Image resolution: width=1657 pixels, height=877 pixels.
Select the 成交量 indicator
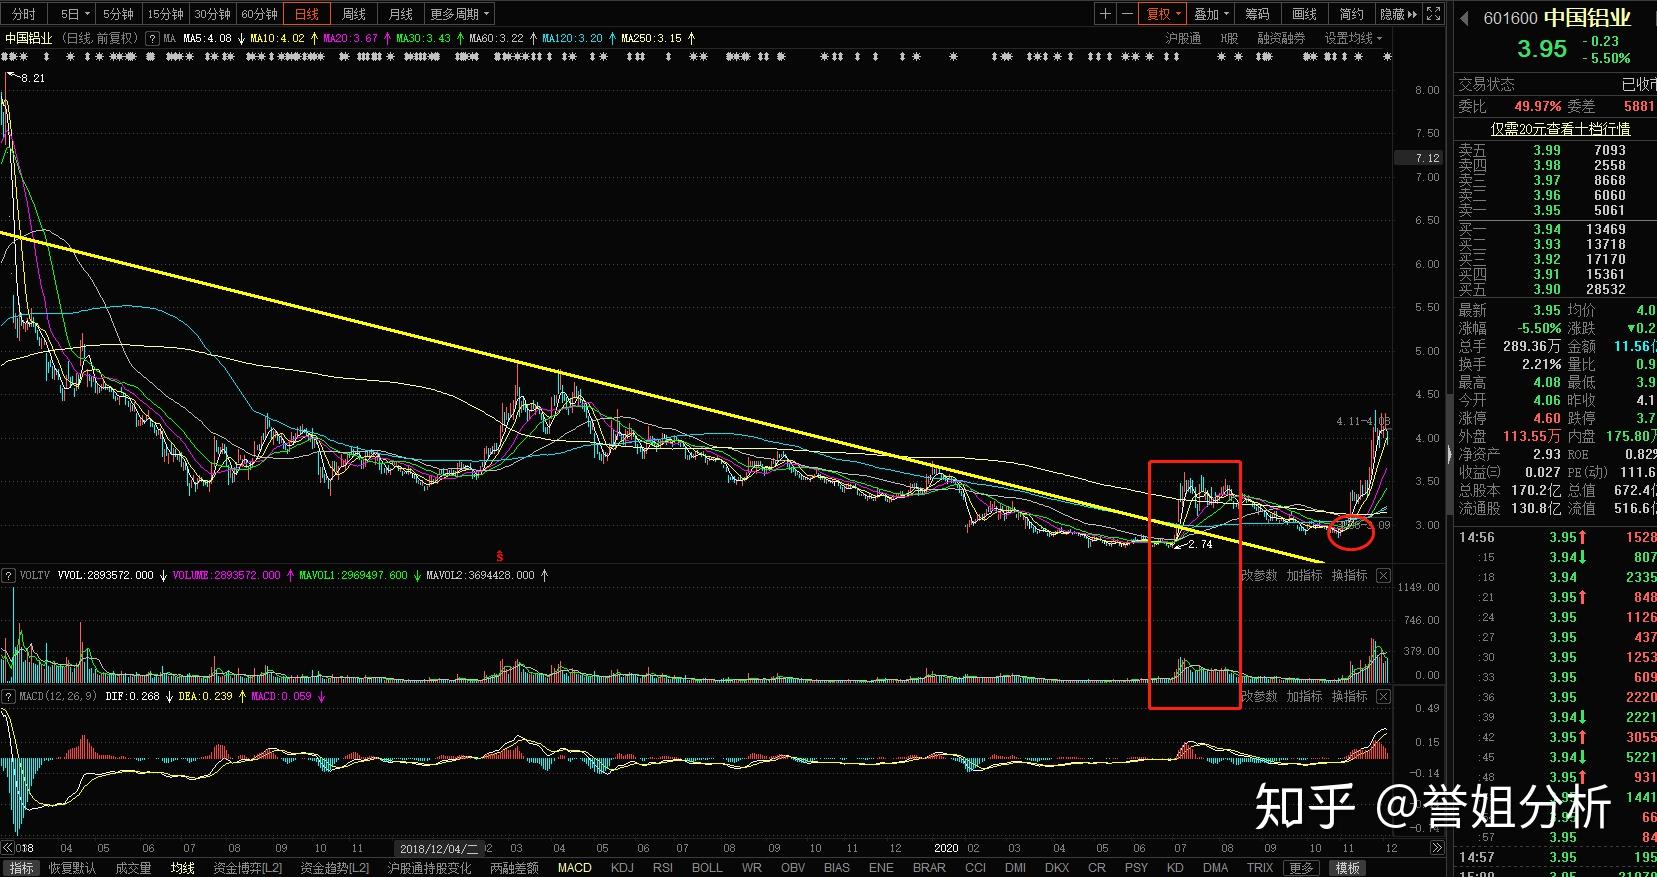(x=133, y=868)
